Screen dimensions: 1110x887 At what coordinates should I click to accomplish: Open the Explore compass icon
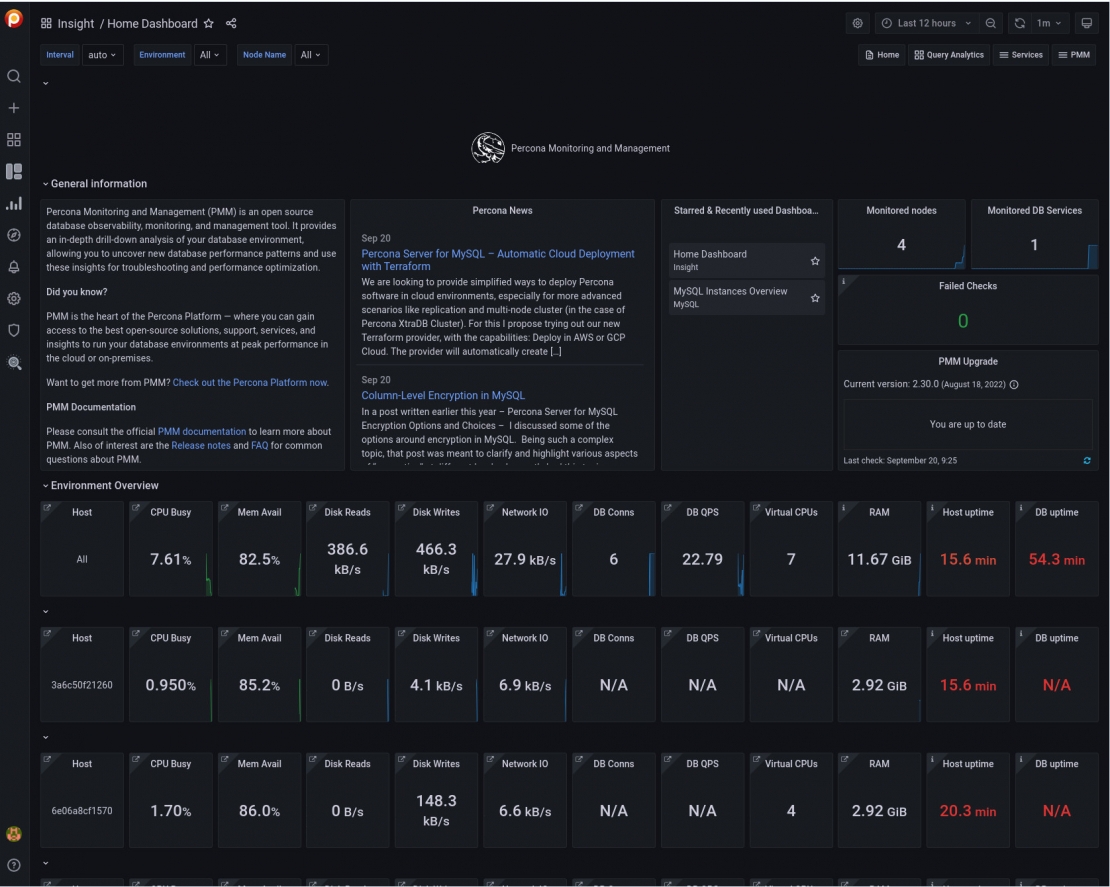(14, 235)
